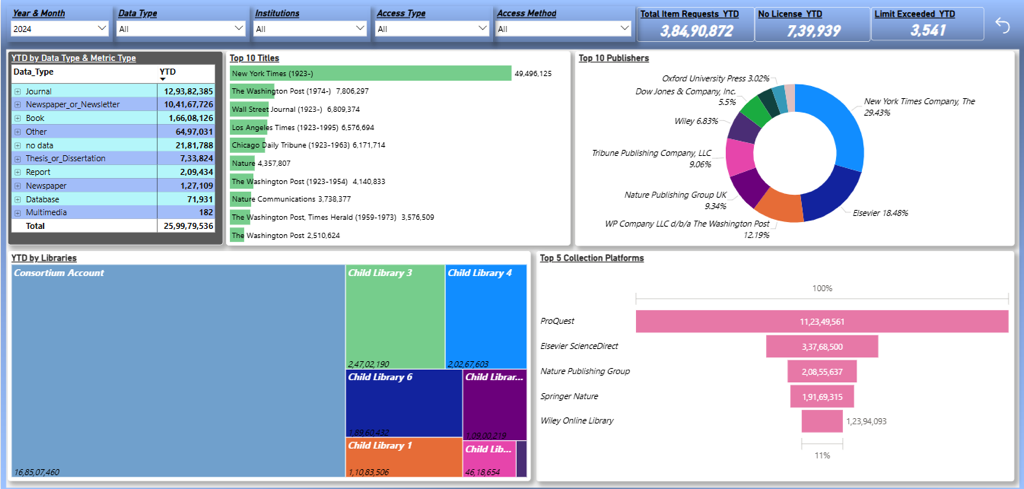1024x489 pixels.
Task: Click the Oxford University Press 3.02% label
Action: (x=716, y=78)
